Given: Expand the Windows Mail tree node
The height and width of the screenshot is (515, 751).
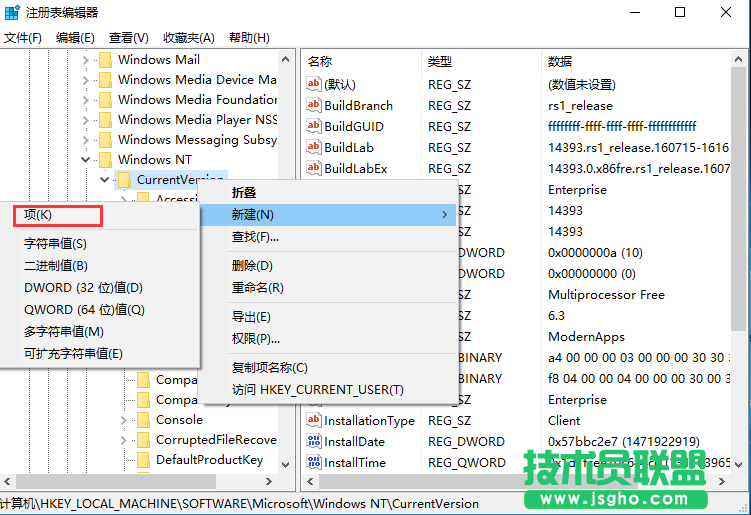Looking at the screenshot, I should (86, 60).
